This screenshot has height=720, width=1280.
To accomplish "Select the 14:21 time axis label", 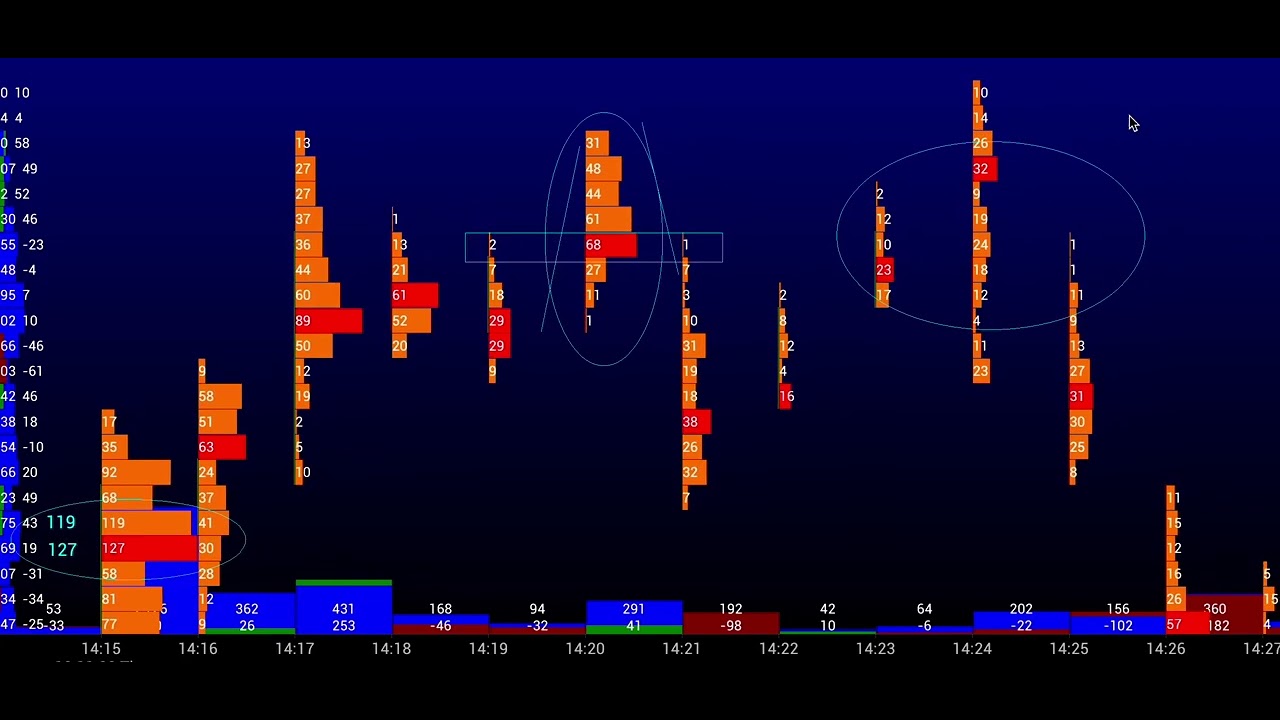I will (681, 649).
